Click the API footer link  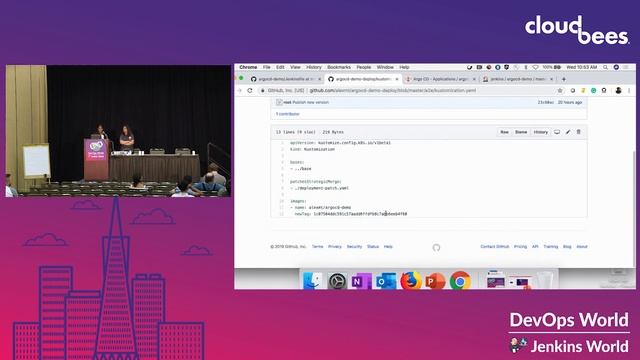535,247
